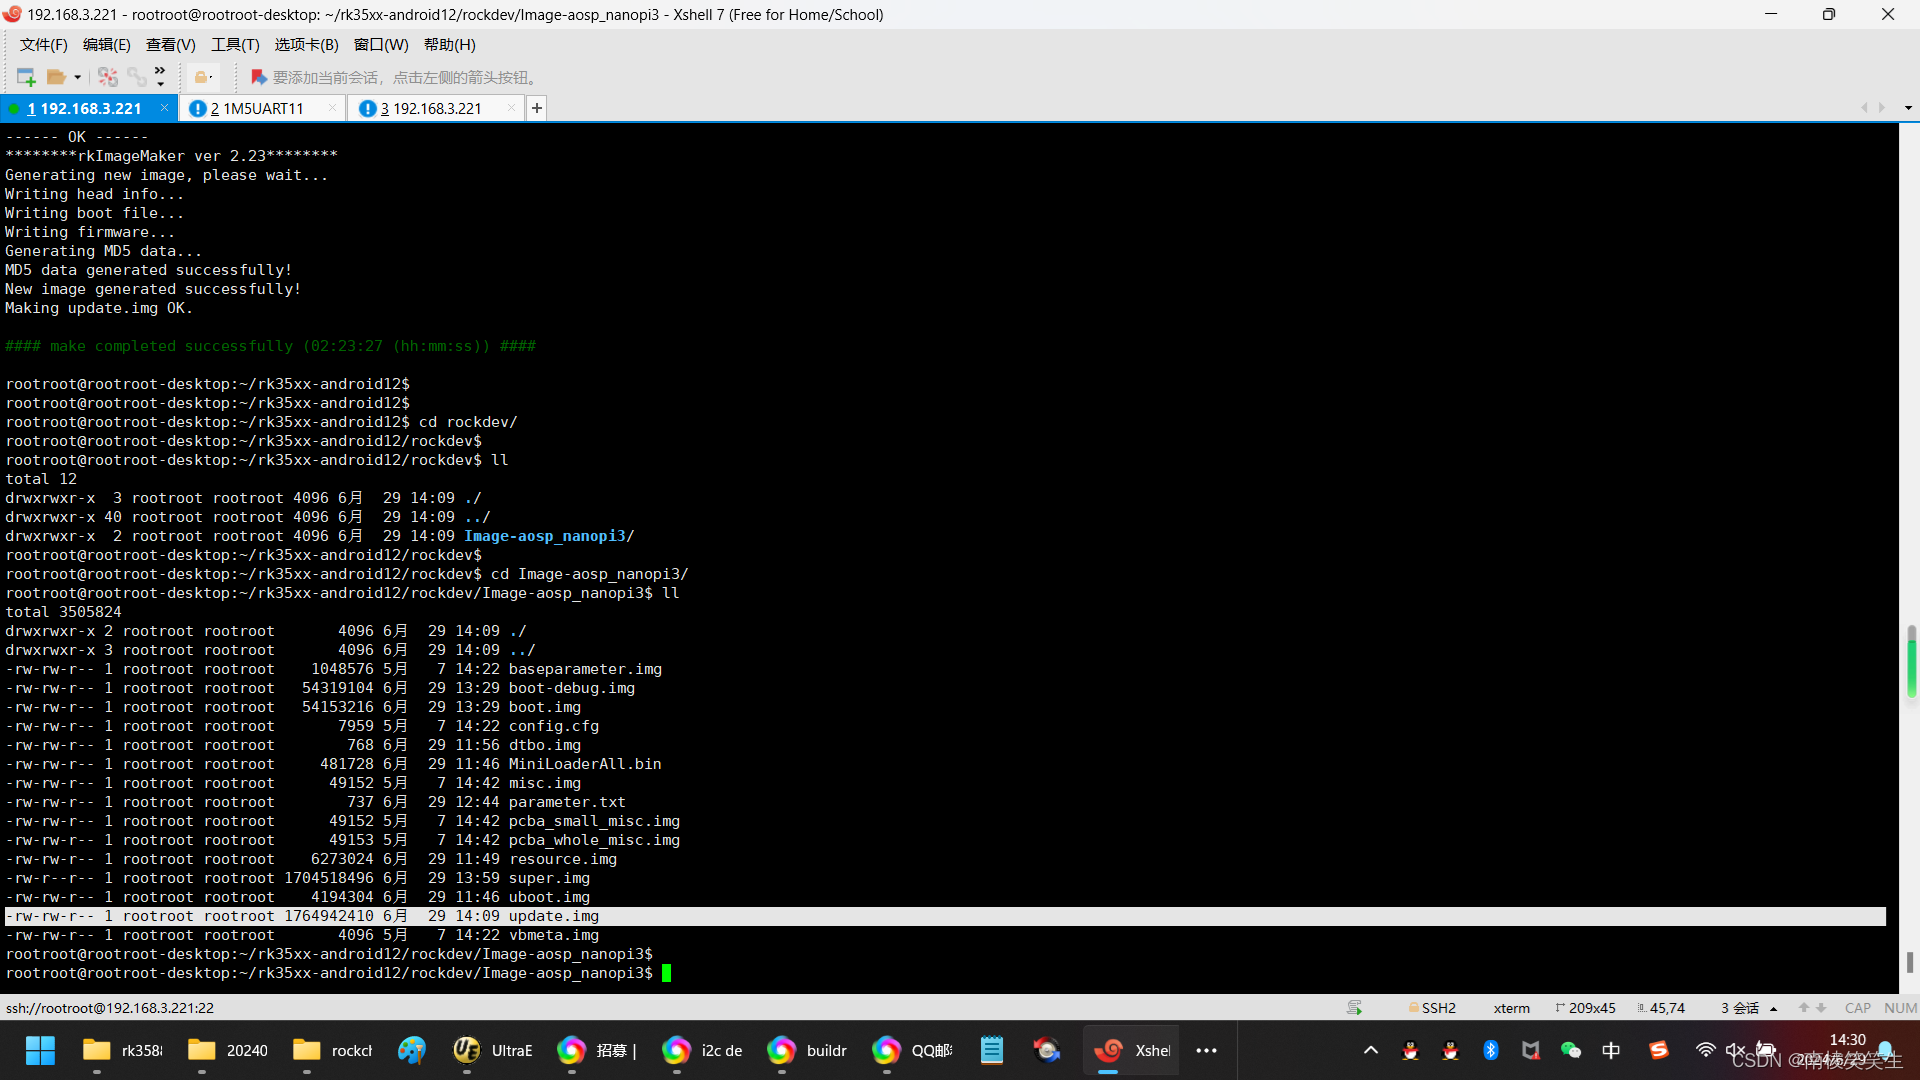Click the red flag add-session arrow icon
This screenshot has width=1920, height=1080.
[258, 77]
